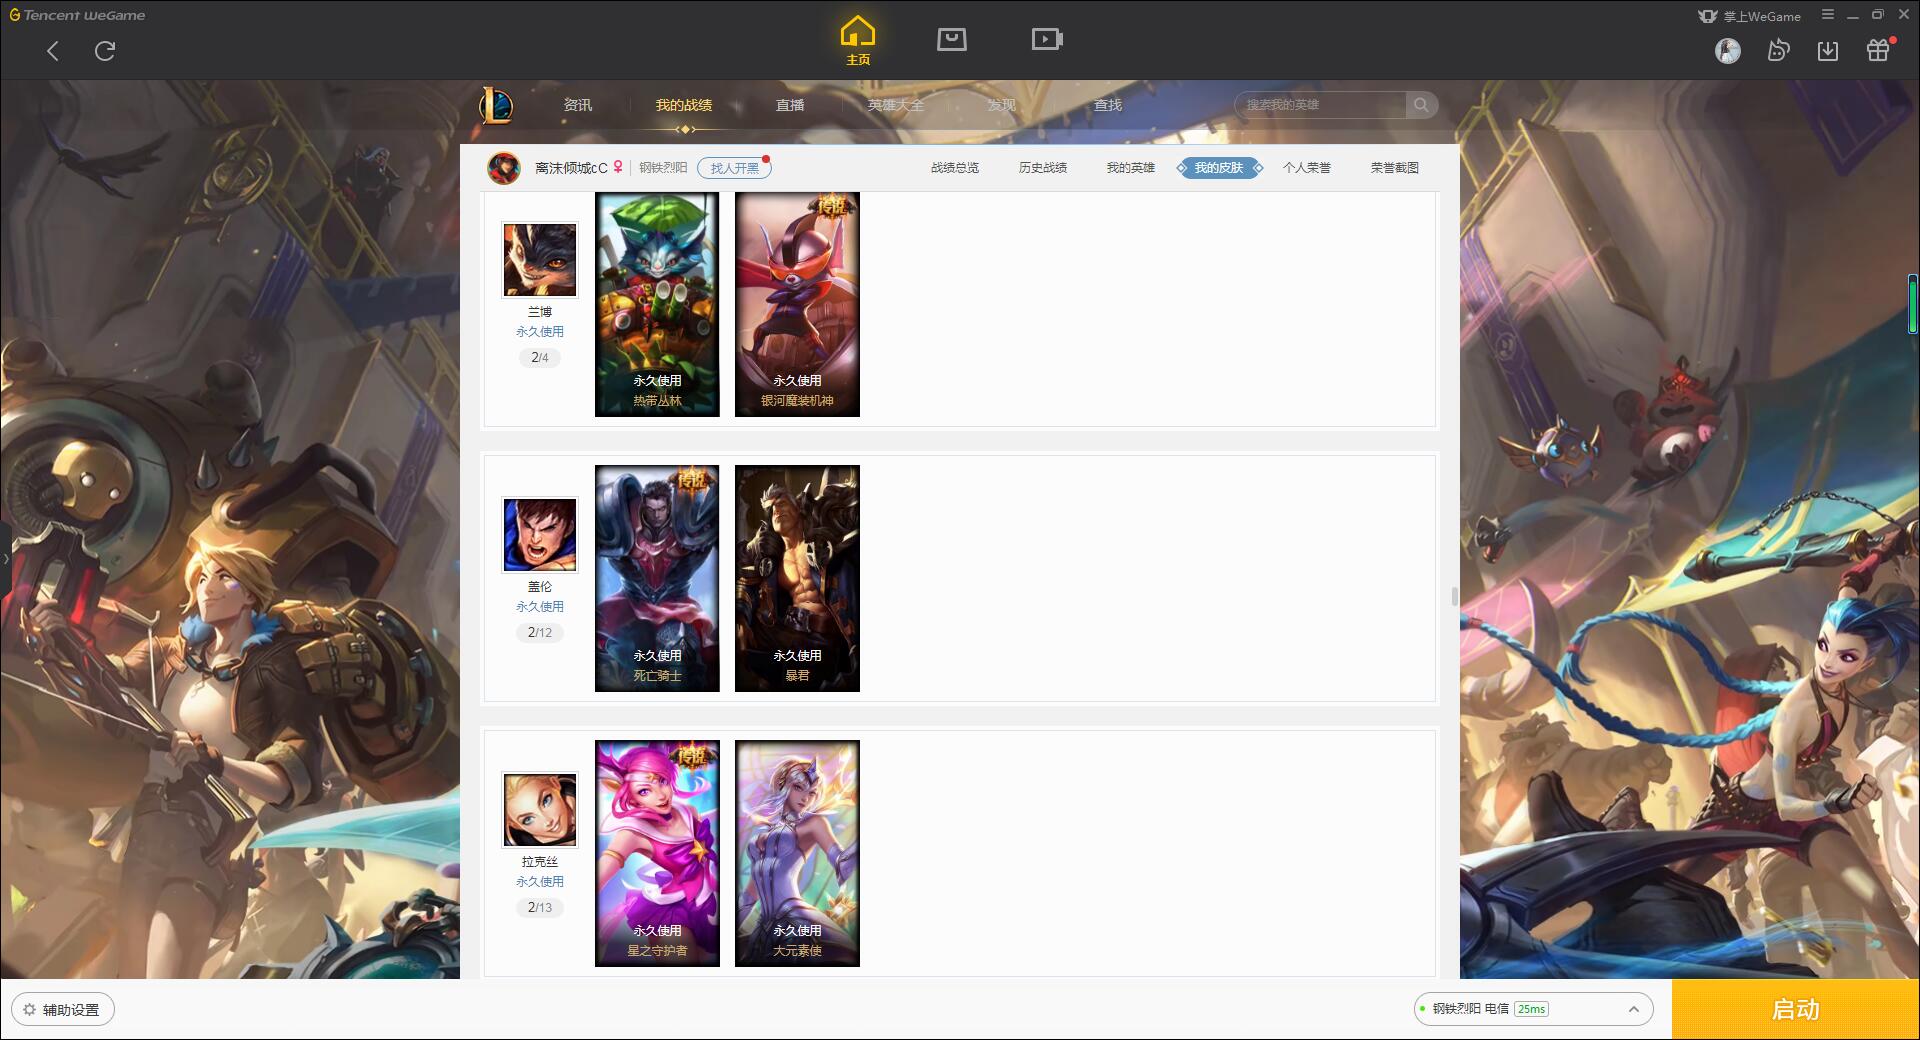Click the summoner profile avatar
The width and height of the screenshot is (1920, 1040).
(x=504, y=168)
